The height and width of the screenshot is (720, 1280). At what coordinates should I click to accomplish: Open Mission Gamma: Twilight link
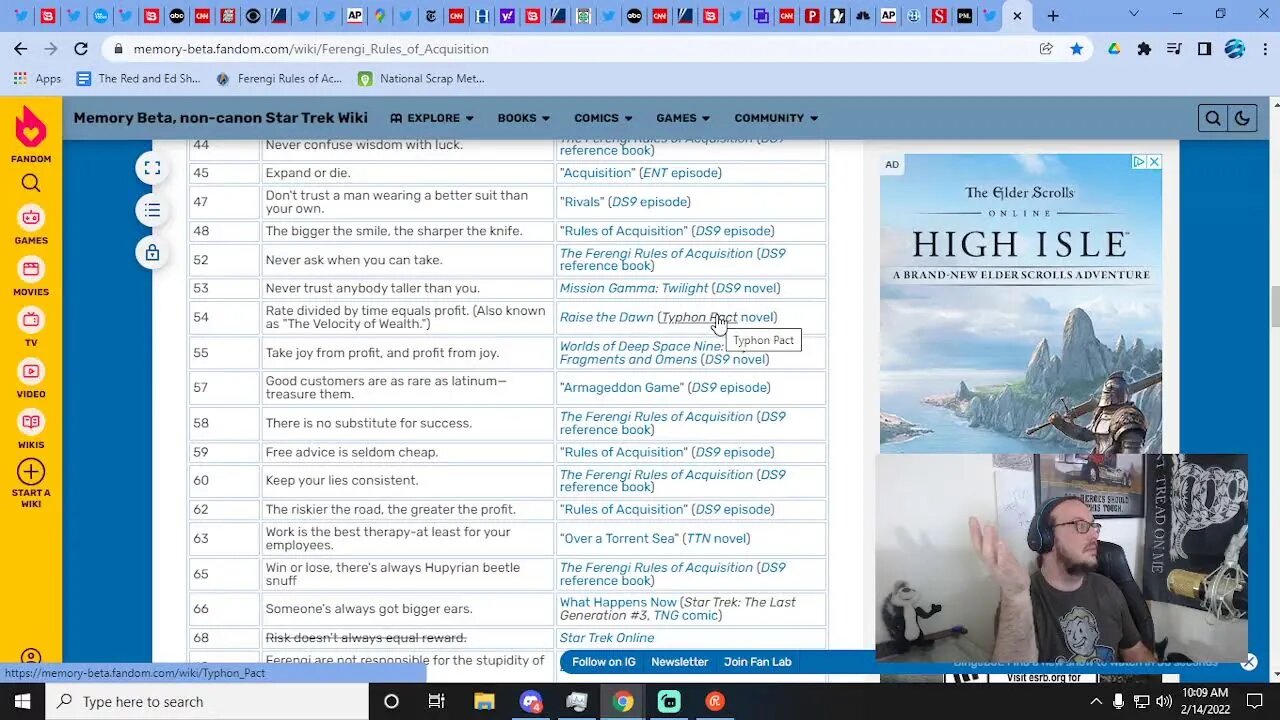pos(634,288)
